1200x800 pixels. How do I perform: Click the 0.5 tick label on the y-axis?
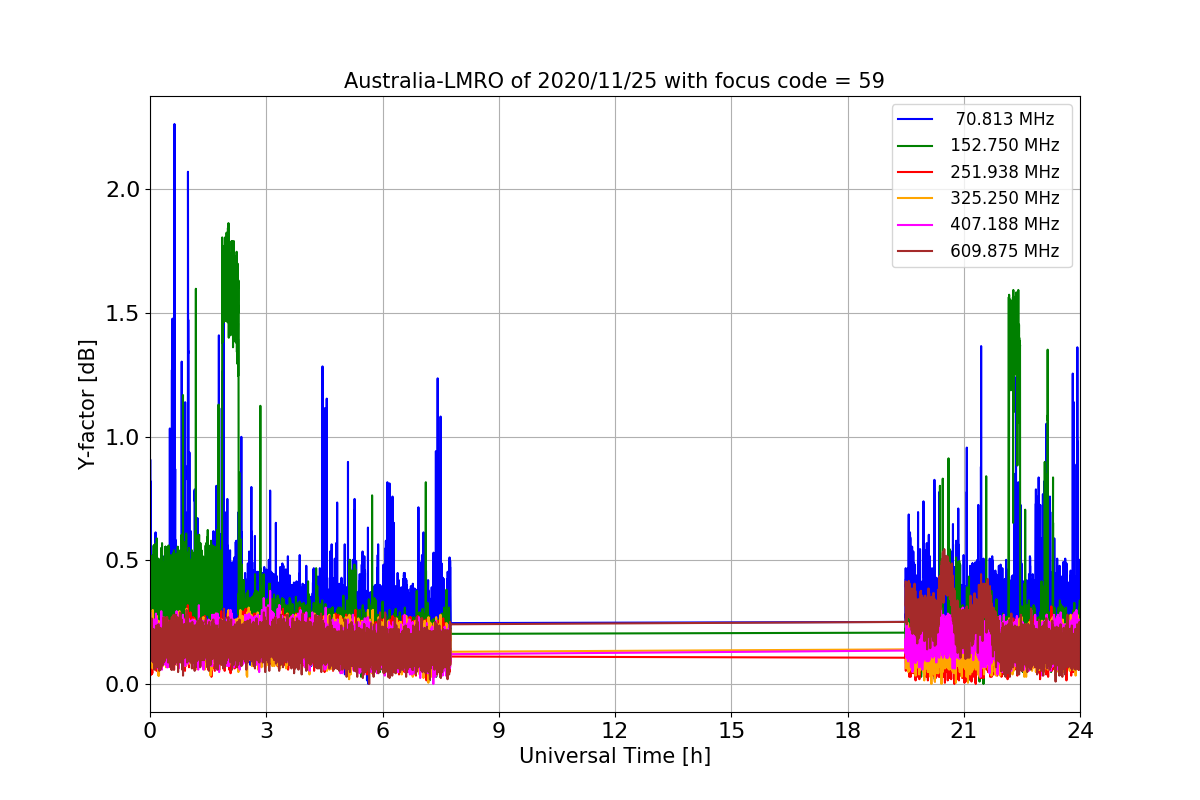click(123, 561)
